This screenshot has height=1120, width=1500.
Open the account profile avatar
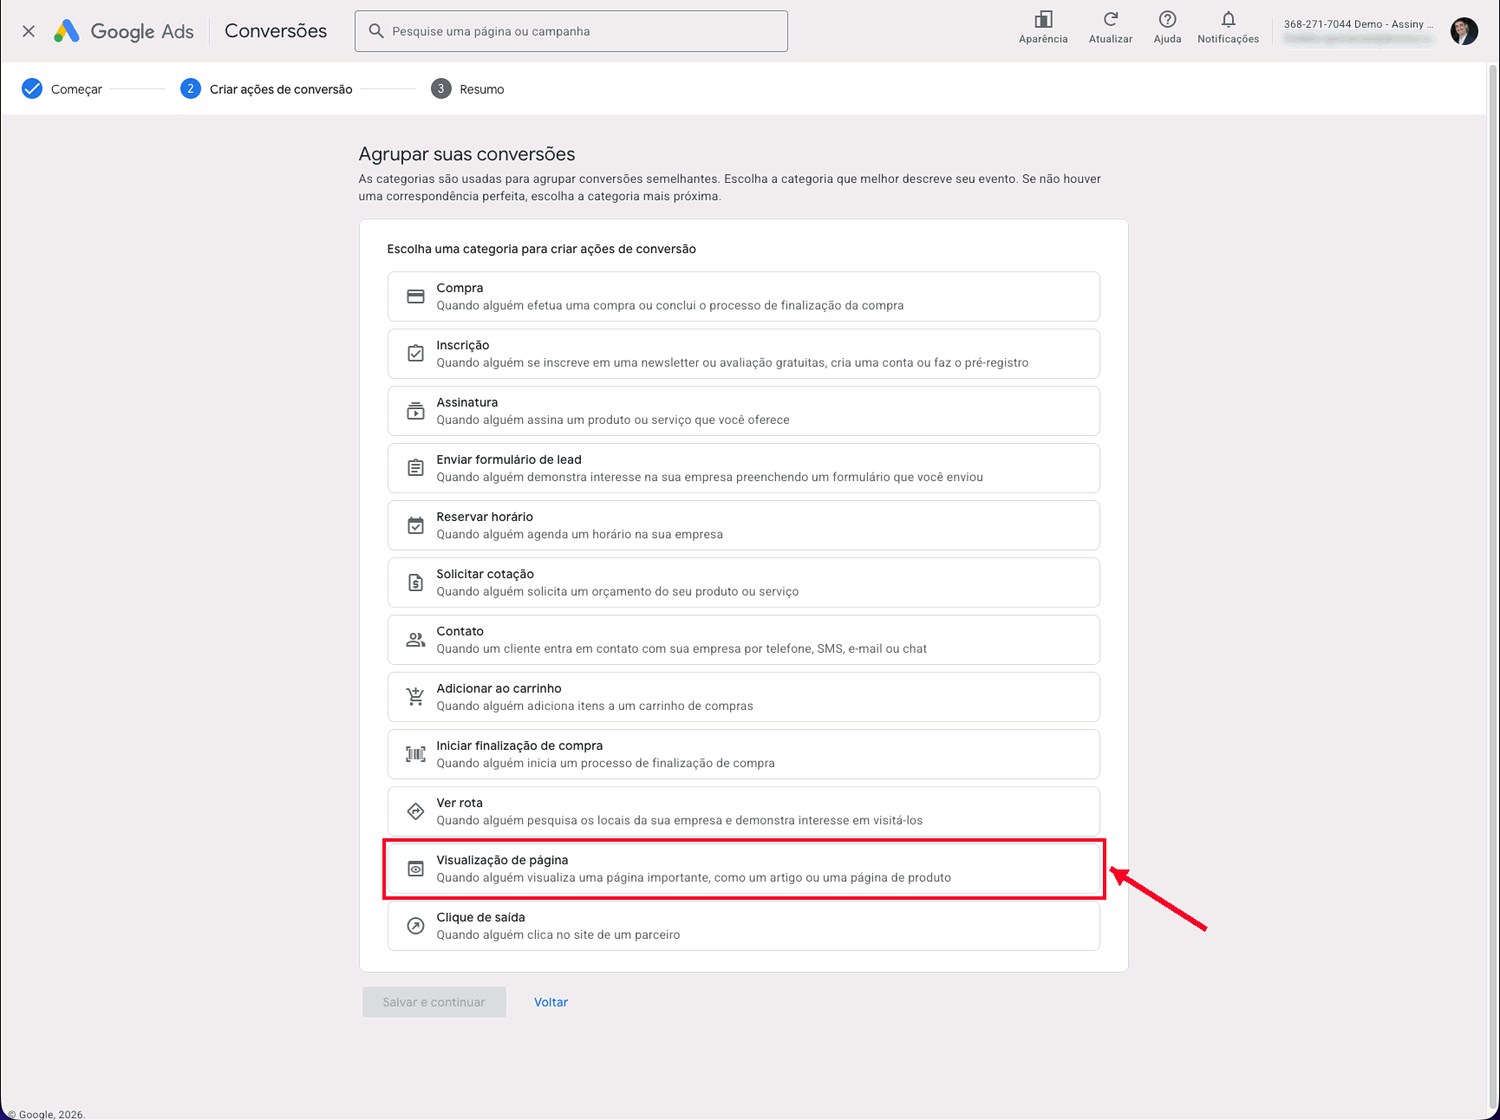[1464, 31]
